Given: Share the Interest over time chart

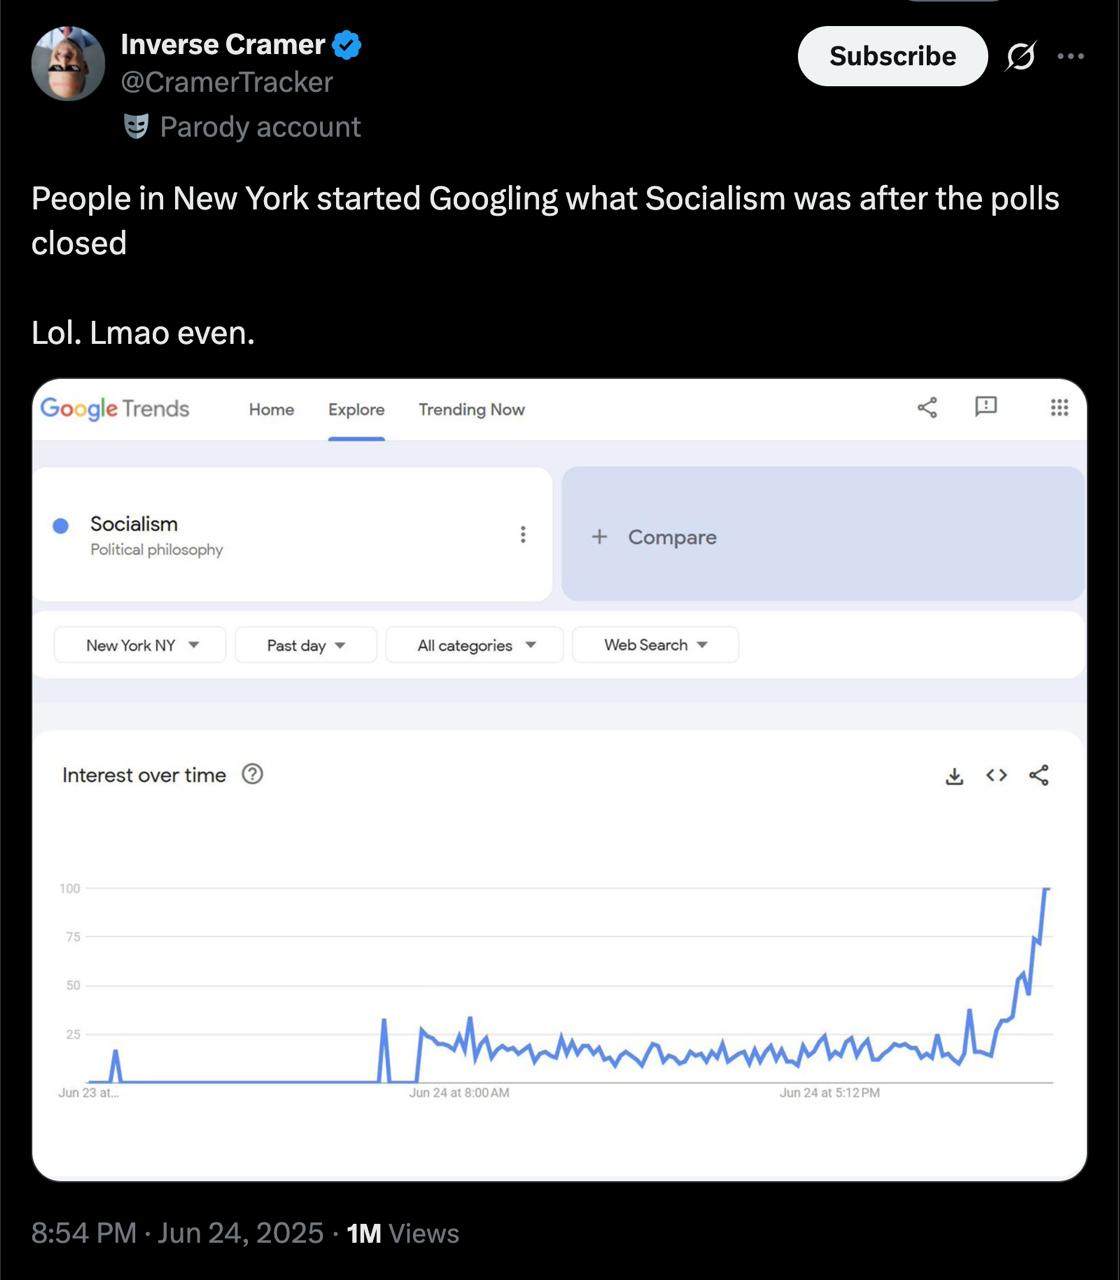Looking at the screenshot, I should pos(1039,775).
